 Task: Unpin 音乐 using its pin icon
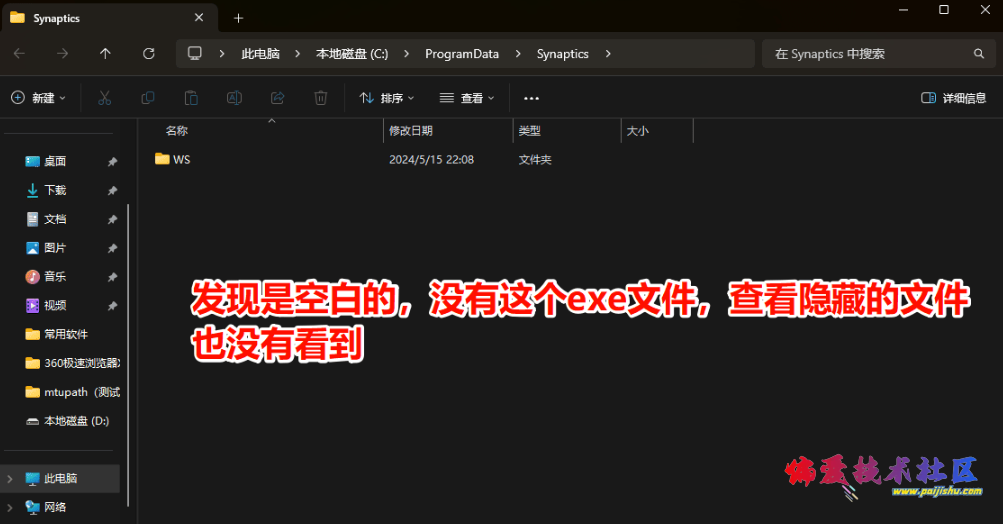click(112, 277)
